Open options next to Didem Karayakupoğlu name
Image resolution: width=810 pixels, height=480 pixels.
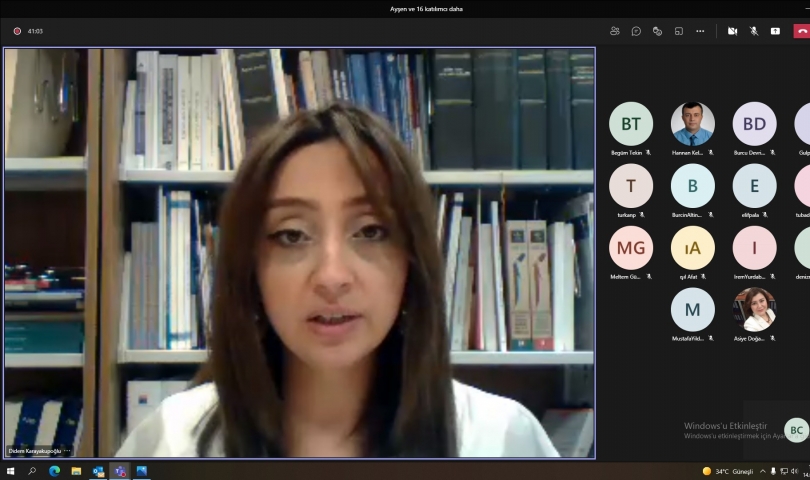[67, 451]
